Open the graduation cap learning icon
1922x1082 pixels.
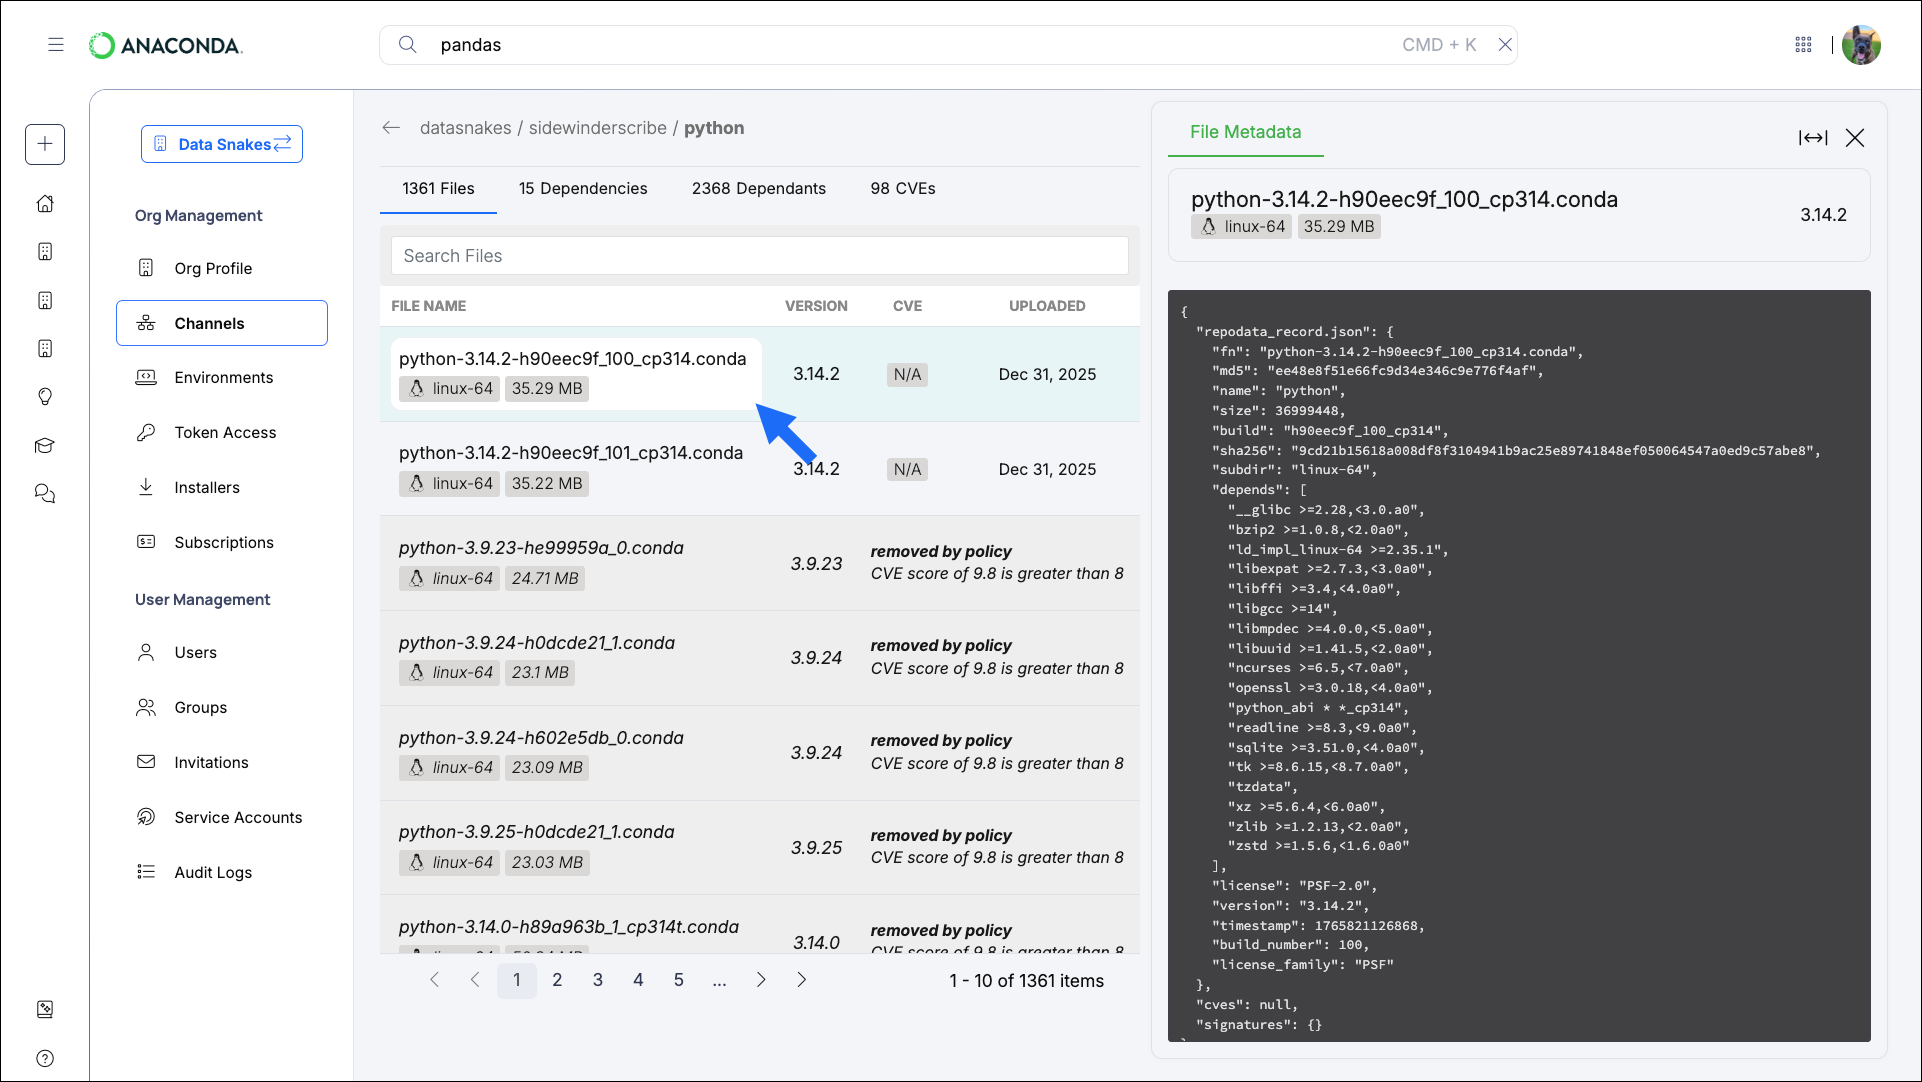click(x=45, y=445)
